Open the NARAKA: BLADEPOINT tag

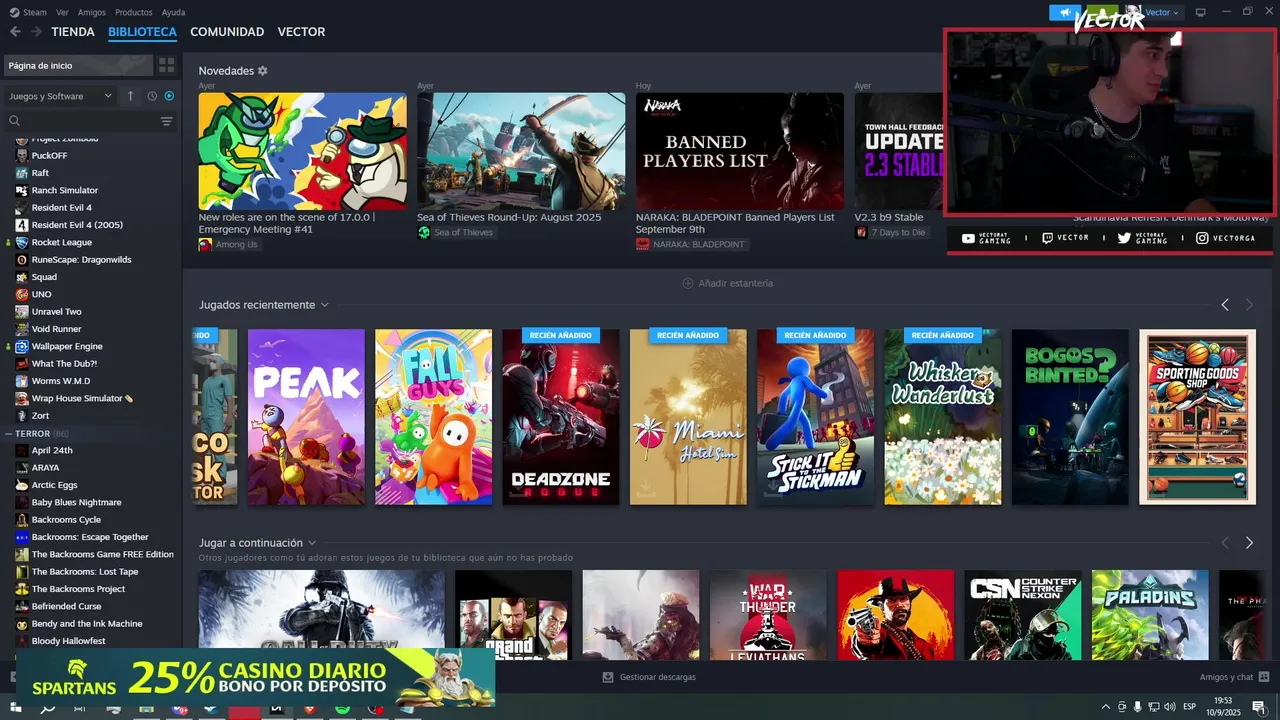691,244
